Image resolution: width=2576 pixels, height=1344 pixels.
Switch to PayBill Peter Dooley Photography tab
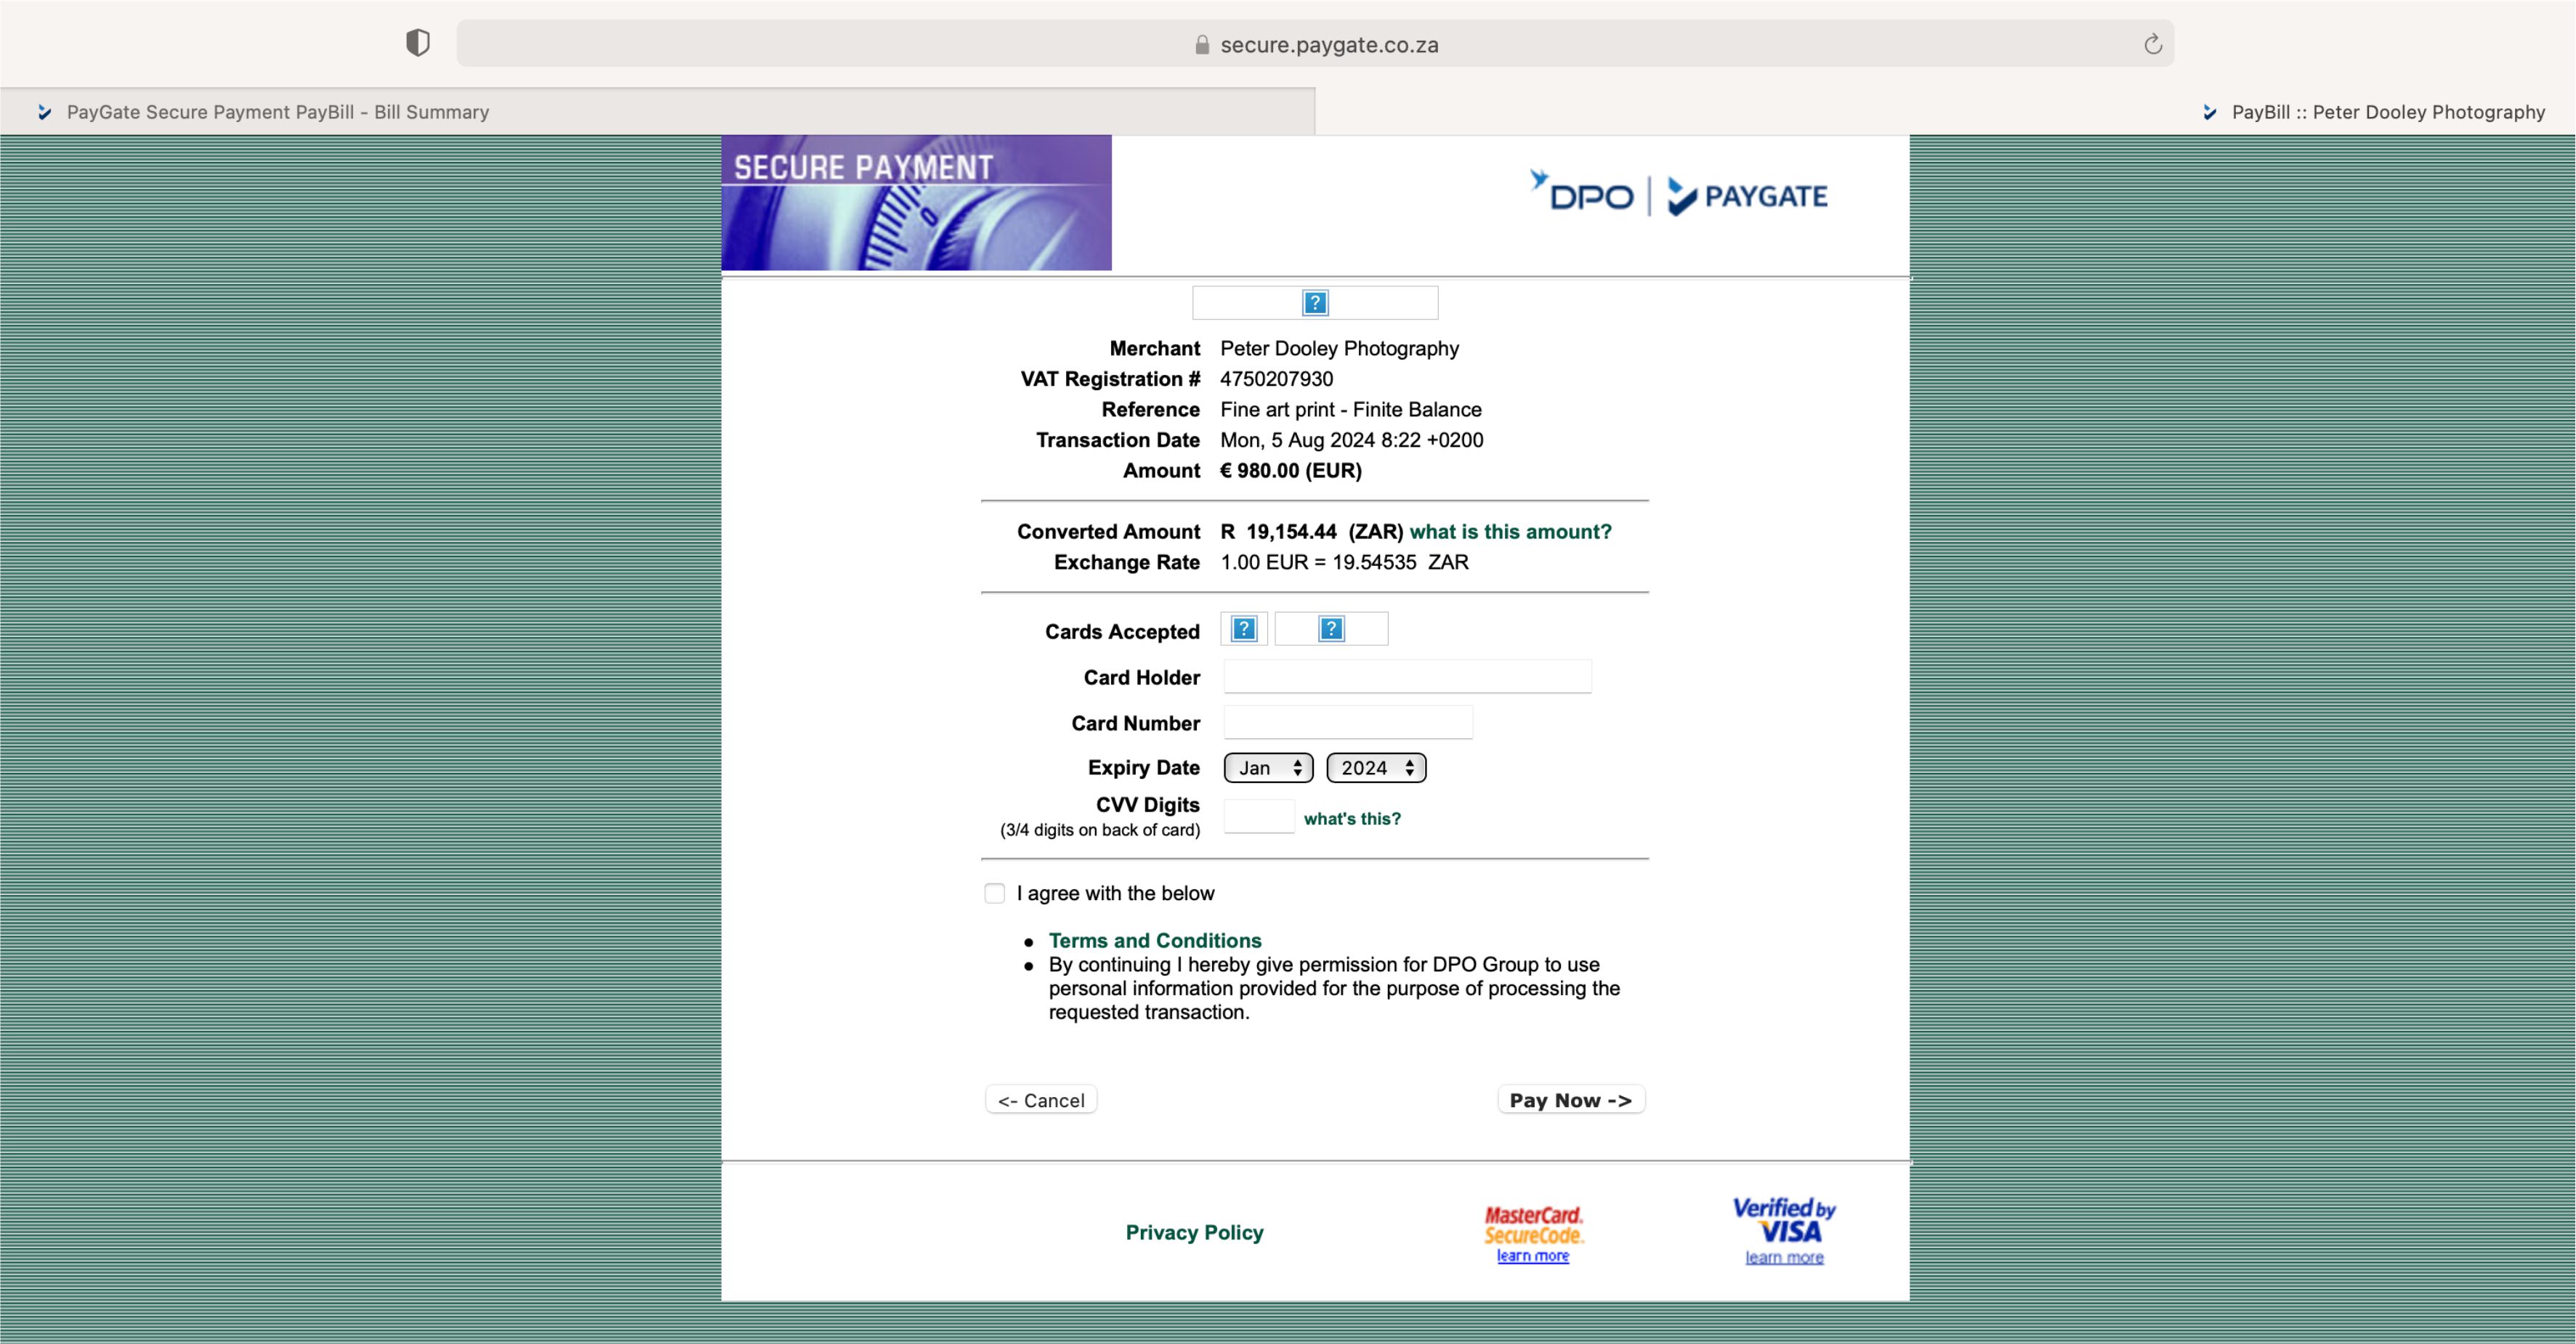(x=2386, y=112)
